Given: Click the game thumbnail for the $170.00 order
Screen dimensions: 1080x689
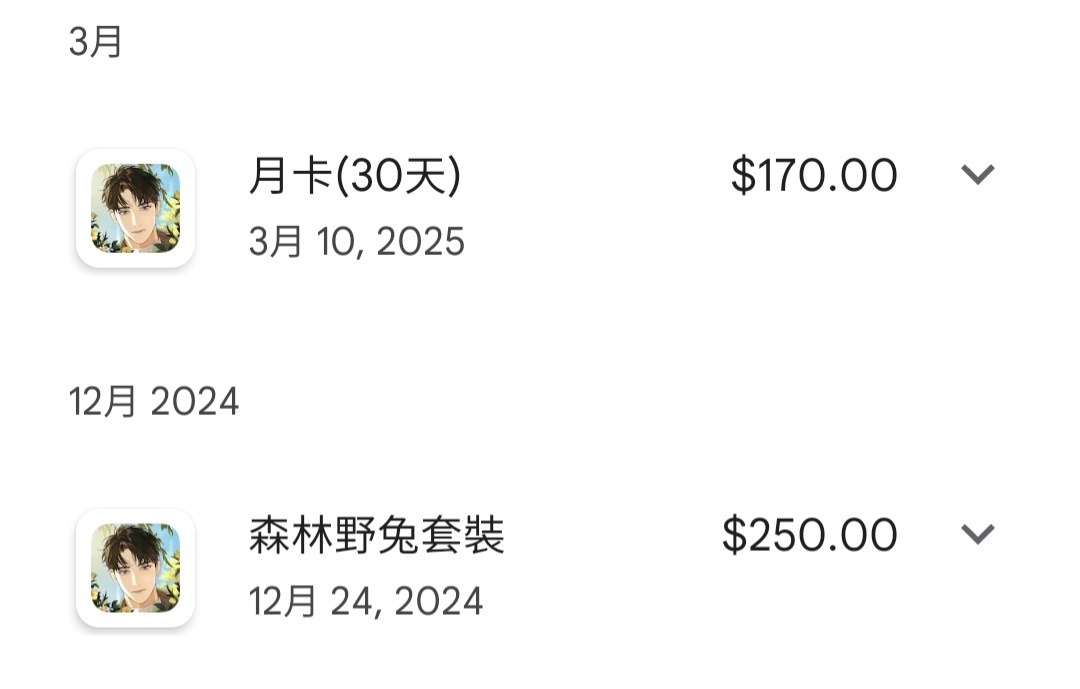Looking at the screenshot, I should [x=136, y=208].
